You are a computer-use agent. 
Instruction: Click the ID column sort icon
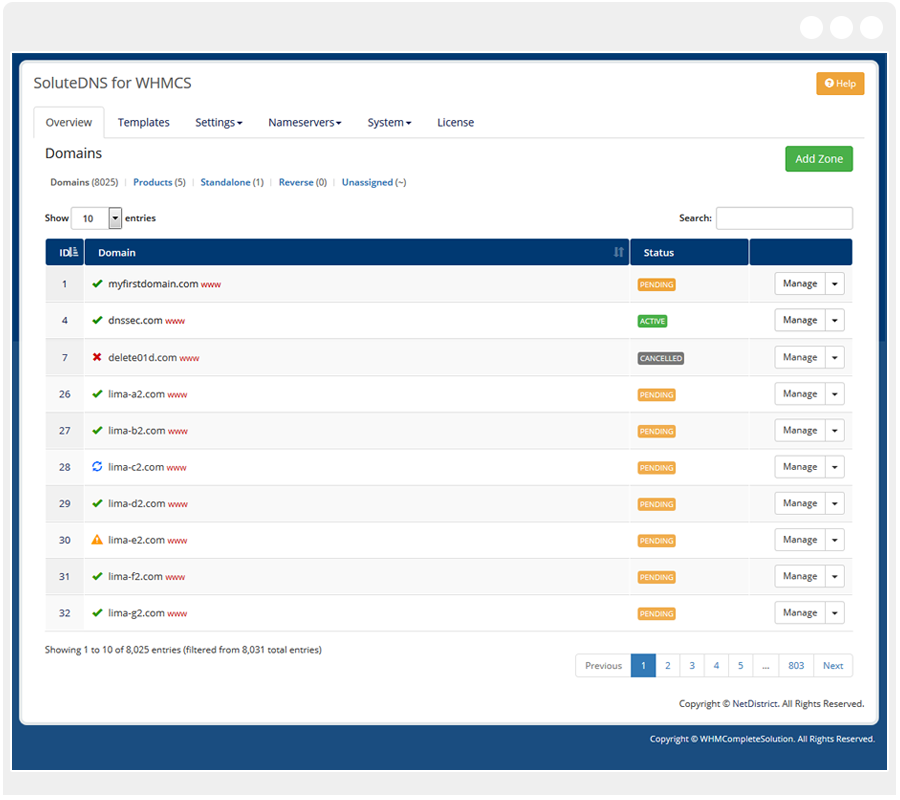[74, 253]
